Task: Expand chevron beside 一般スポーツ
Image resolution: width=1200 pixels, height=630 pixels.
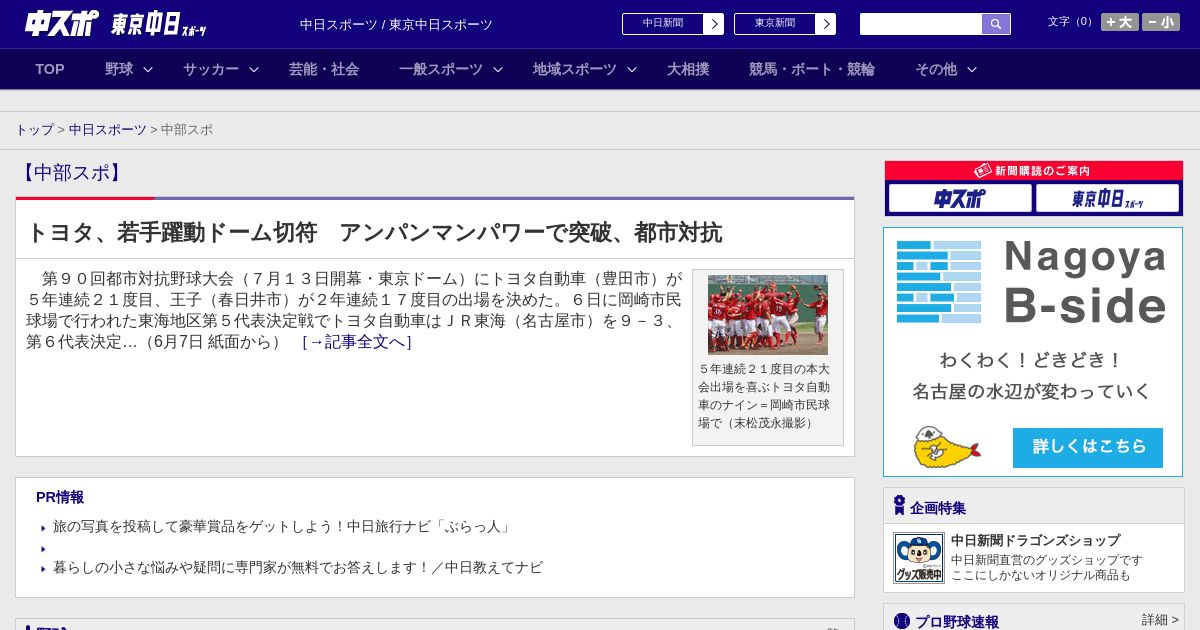Action: 498,69
